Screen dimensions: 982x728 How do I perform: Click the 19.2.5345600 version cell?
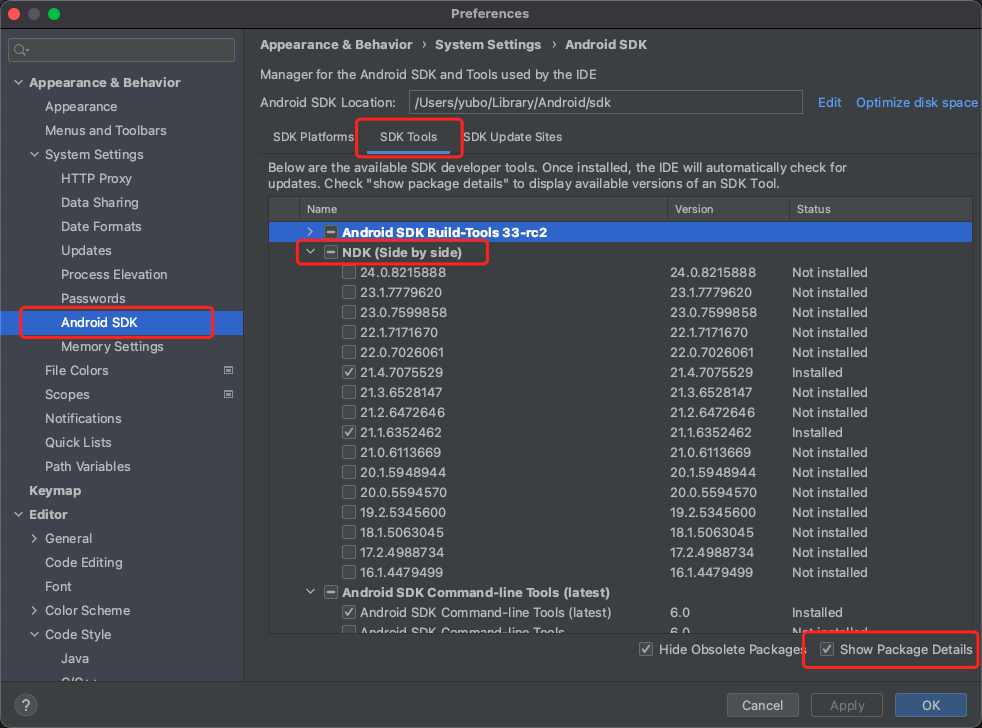[713, 512]
